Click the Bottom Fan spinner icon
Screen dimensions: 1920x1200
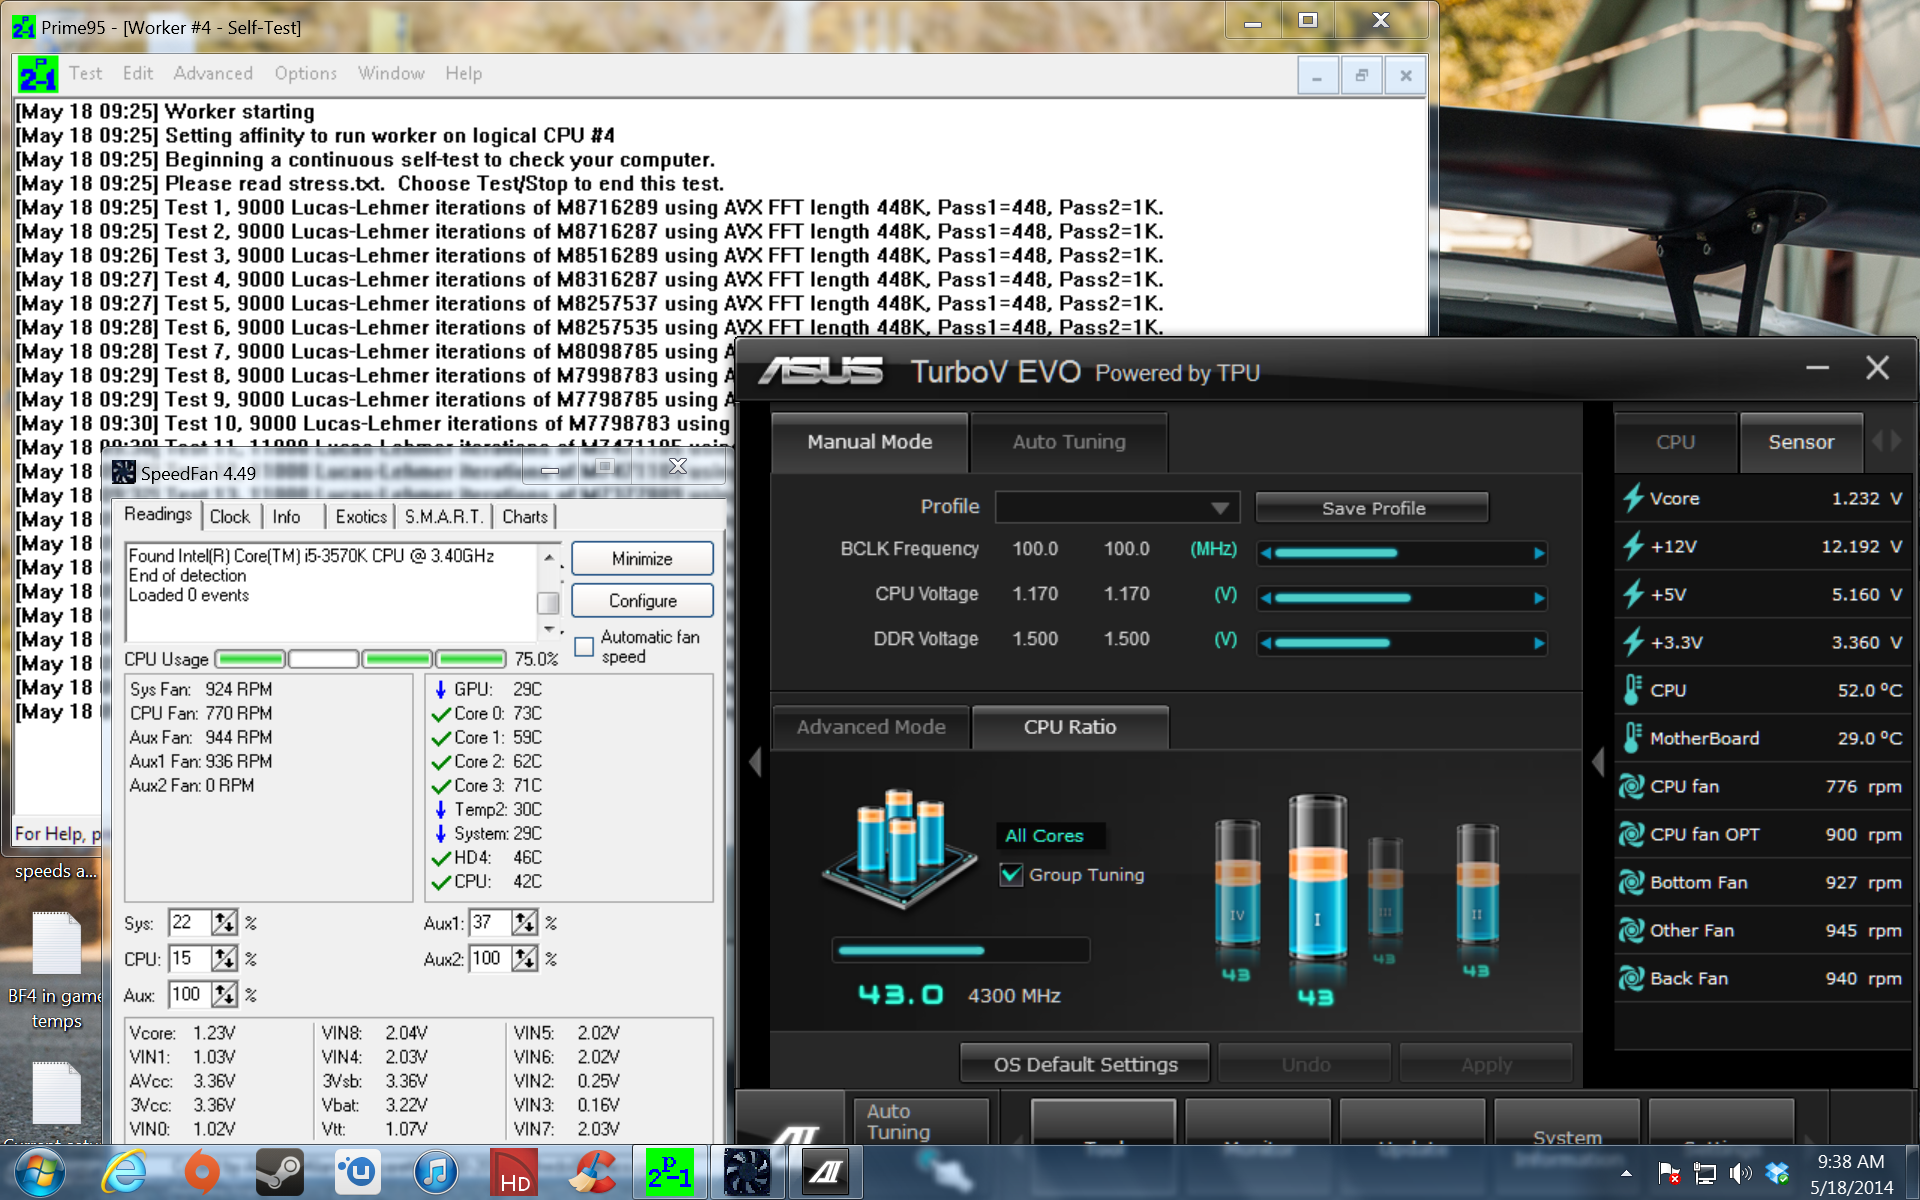(x=1632, y=882)
